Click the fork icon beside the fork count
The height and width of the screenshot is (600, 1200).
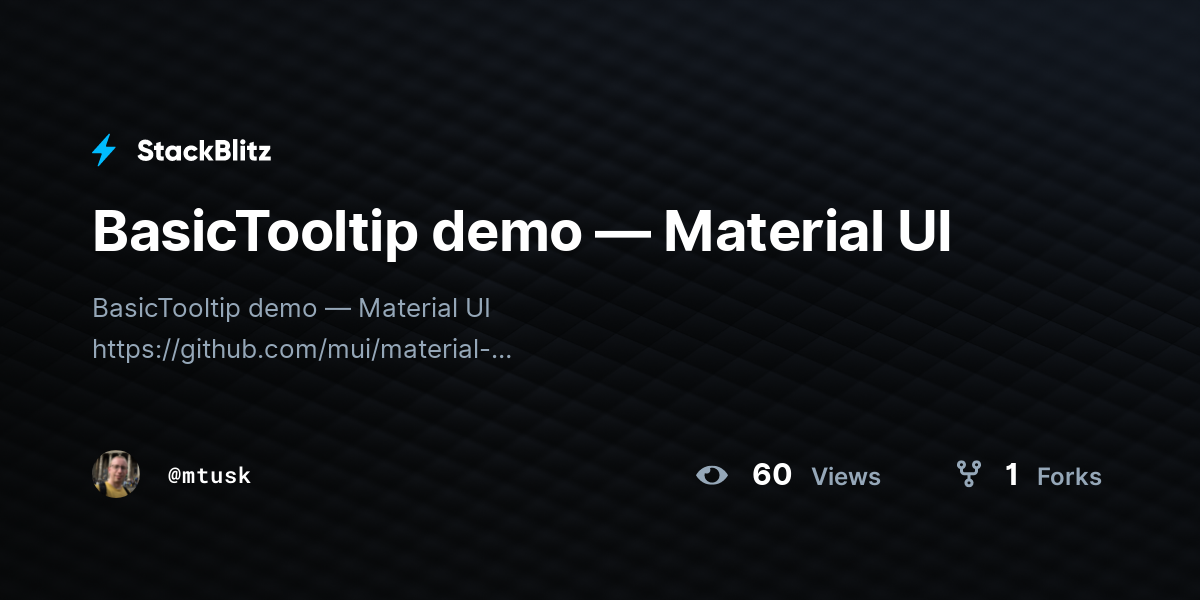coord(968,474)
